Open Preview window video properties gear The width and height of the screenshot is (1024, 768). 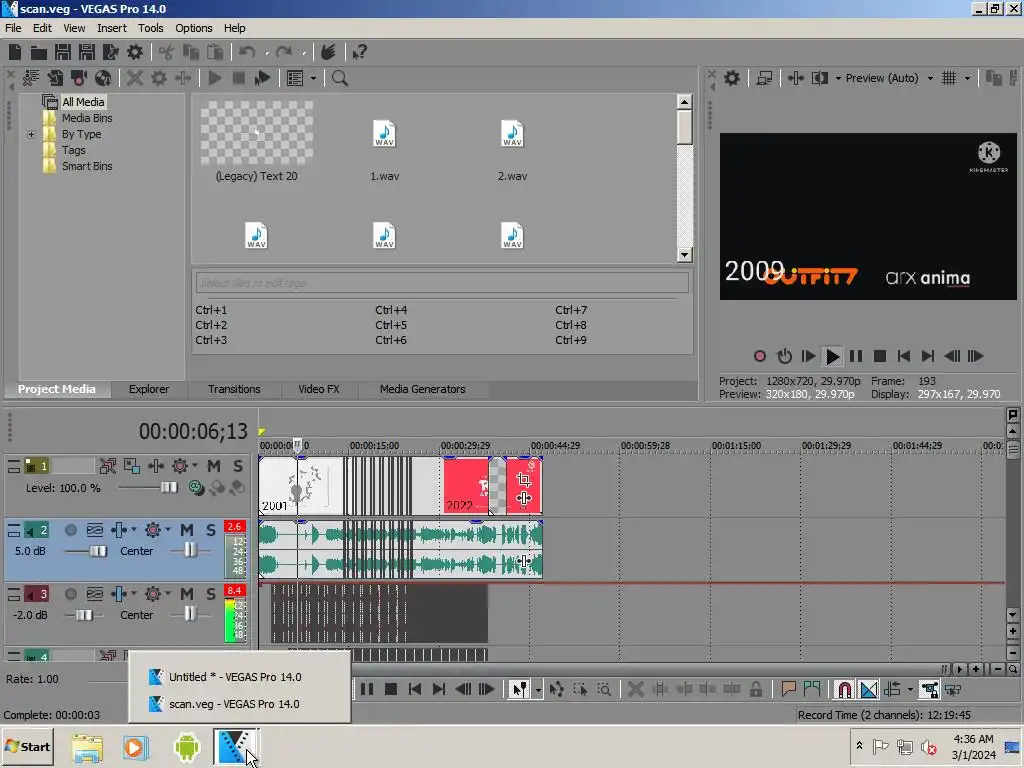(732, 78)
